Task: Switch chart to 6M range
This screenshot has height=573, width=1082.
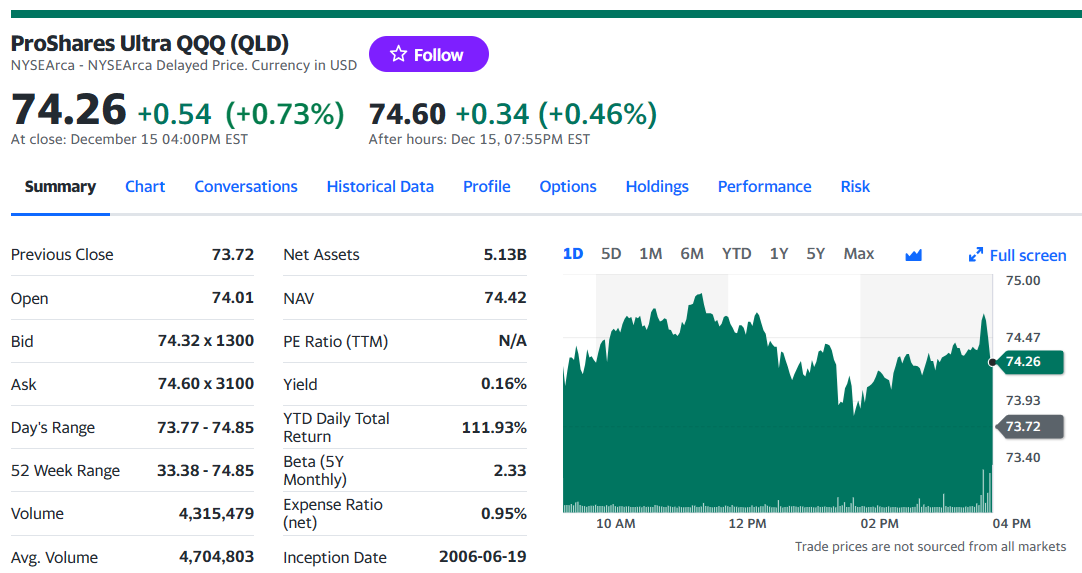Action: (691, 254)
